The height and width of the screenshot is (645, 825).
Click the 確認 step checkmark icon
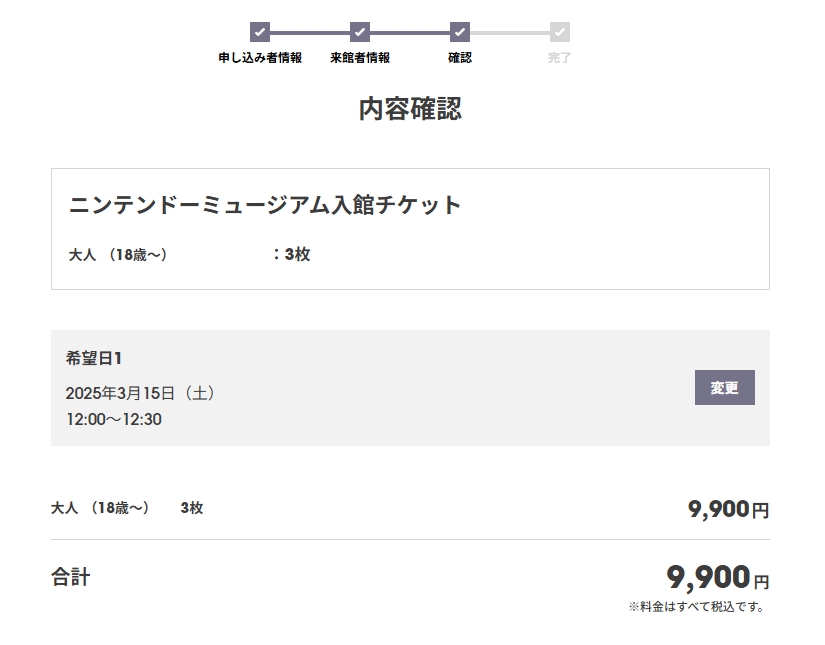pos(460,32)
